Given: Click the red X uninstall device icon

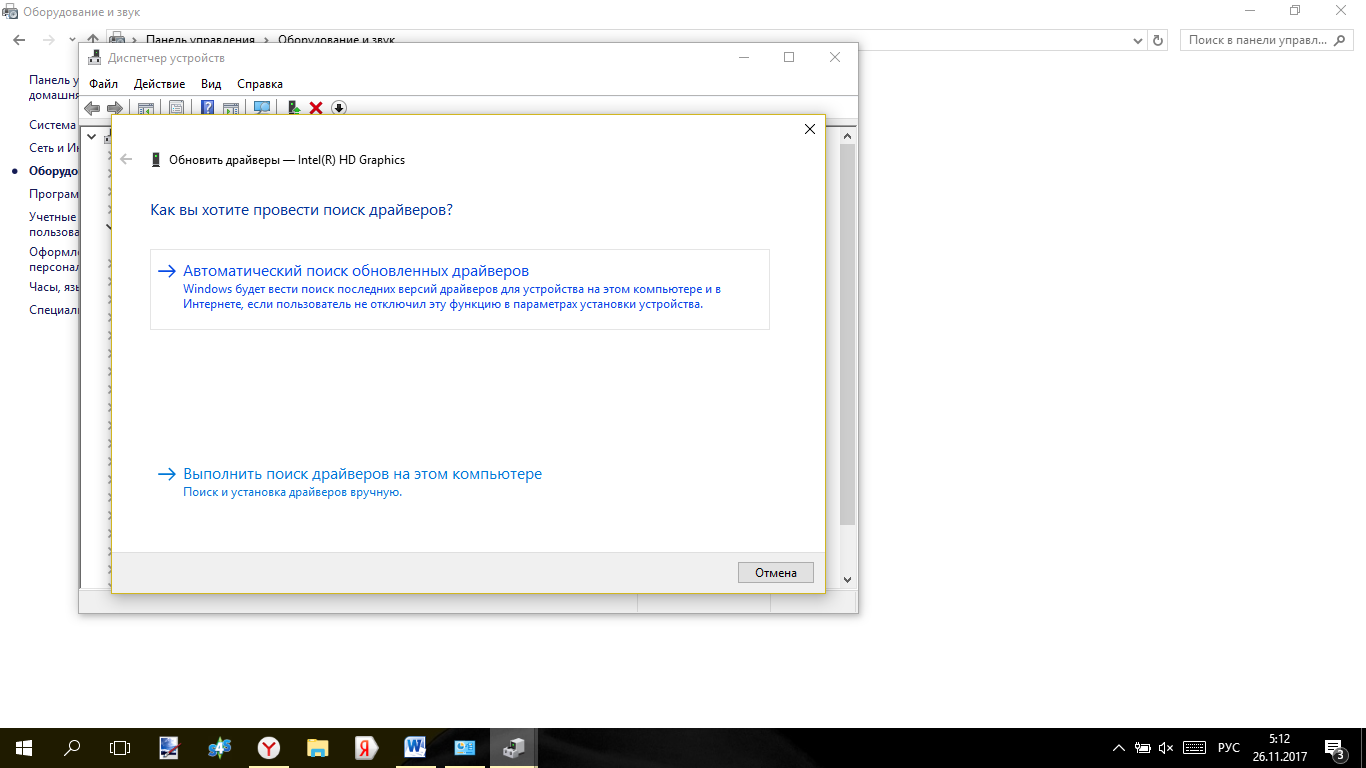Looking at the screenshot, I should click(316, 108).
